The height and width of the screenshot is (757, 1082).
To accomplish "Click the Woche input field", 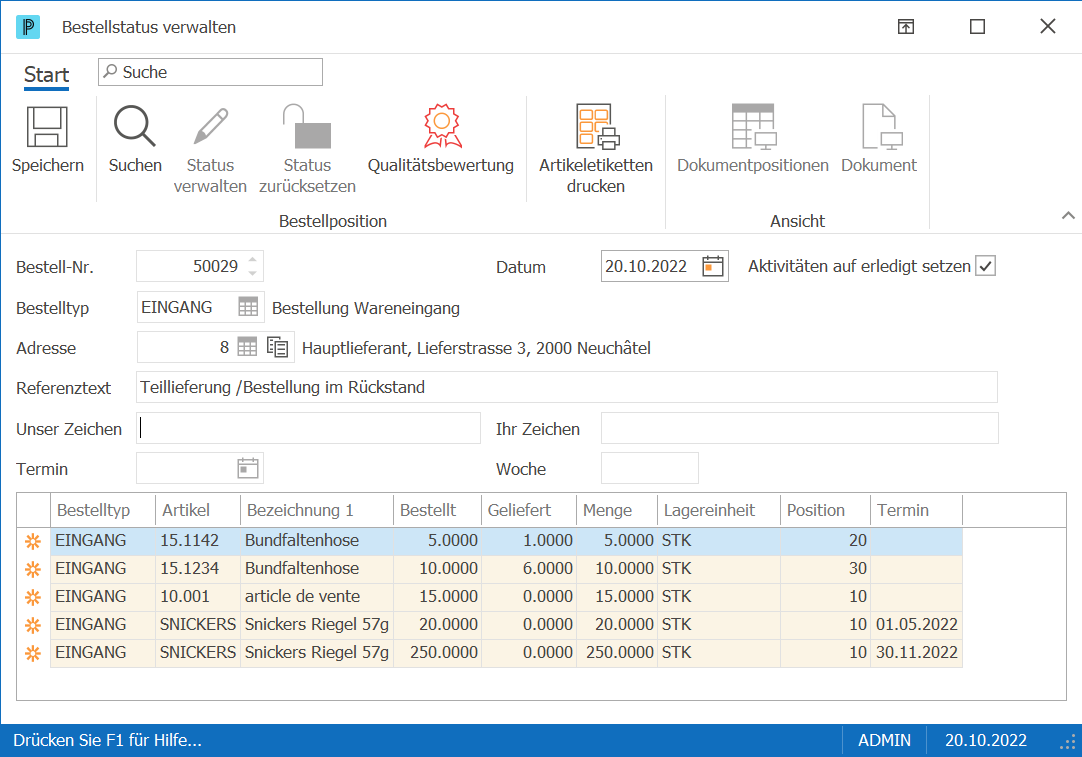I will click(650, 469).
